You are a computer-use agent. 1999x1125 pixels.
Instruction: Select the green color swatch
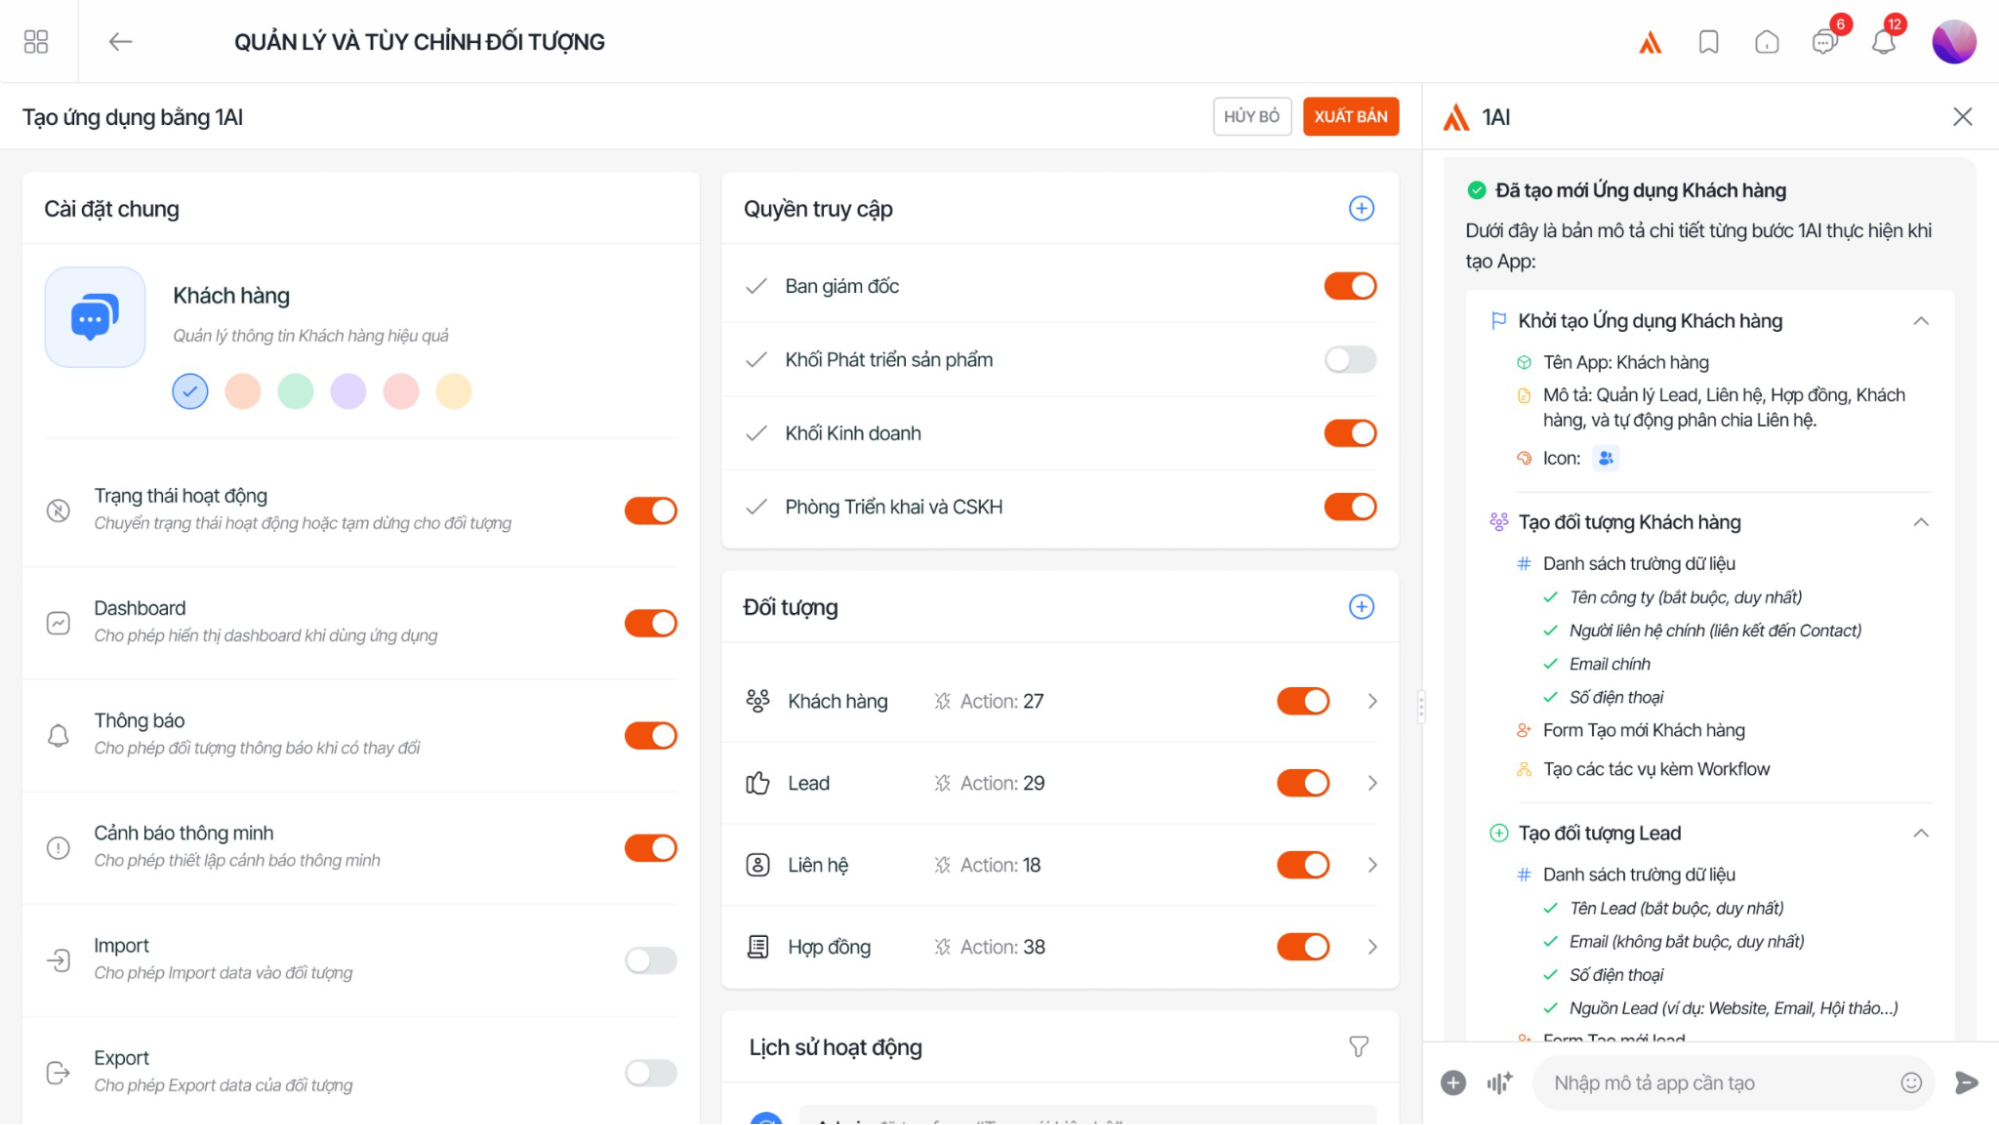(295, 391)
